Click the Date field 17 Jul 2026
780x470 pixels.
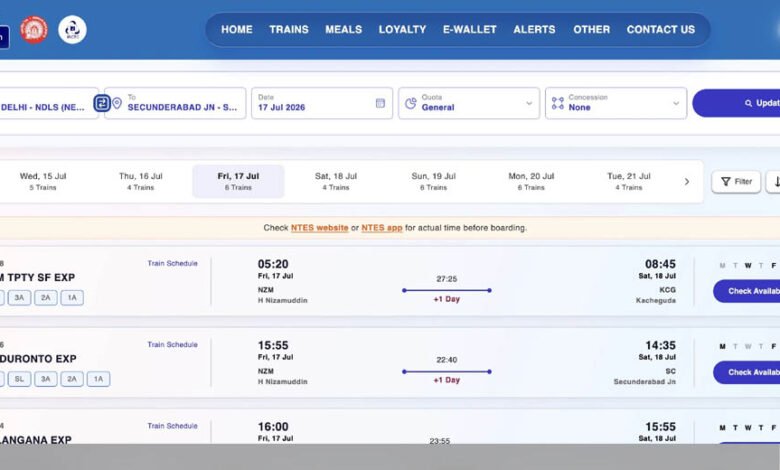(x=322, y=103)
